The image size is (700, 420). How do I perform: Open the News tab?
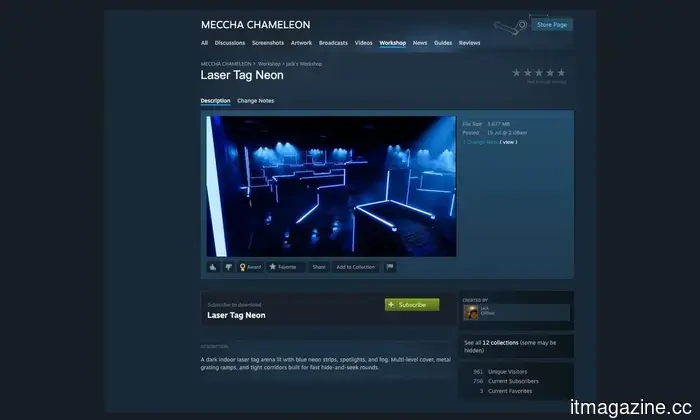click(x=420, y=43)
